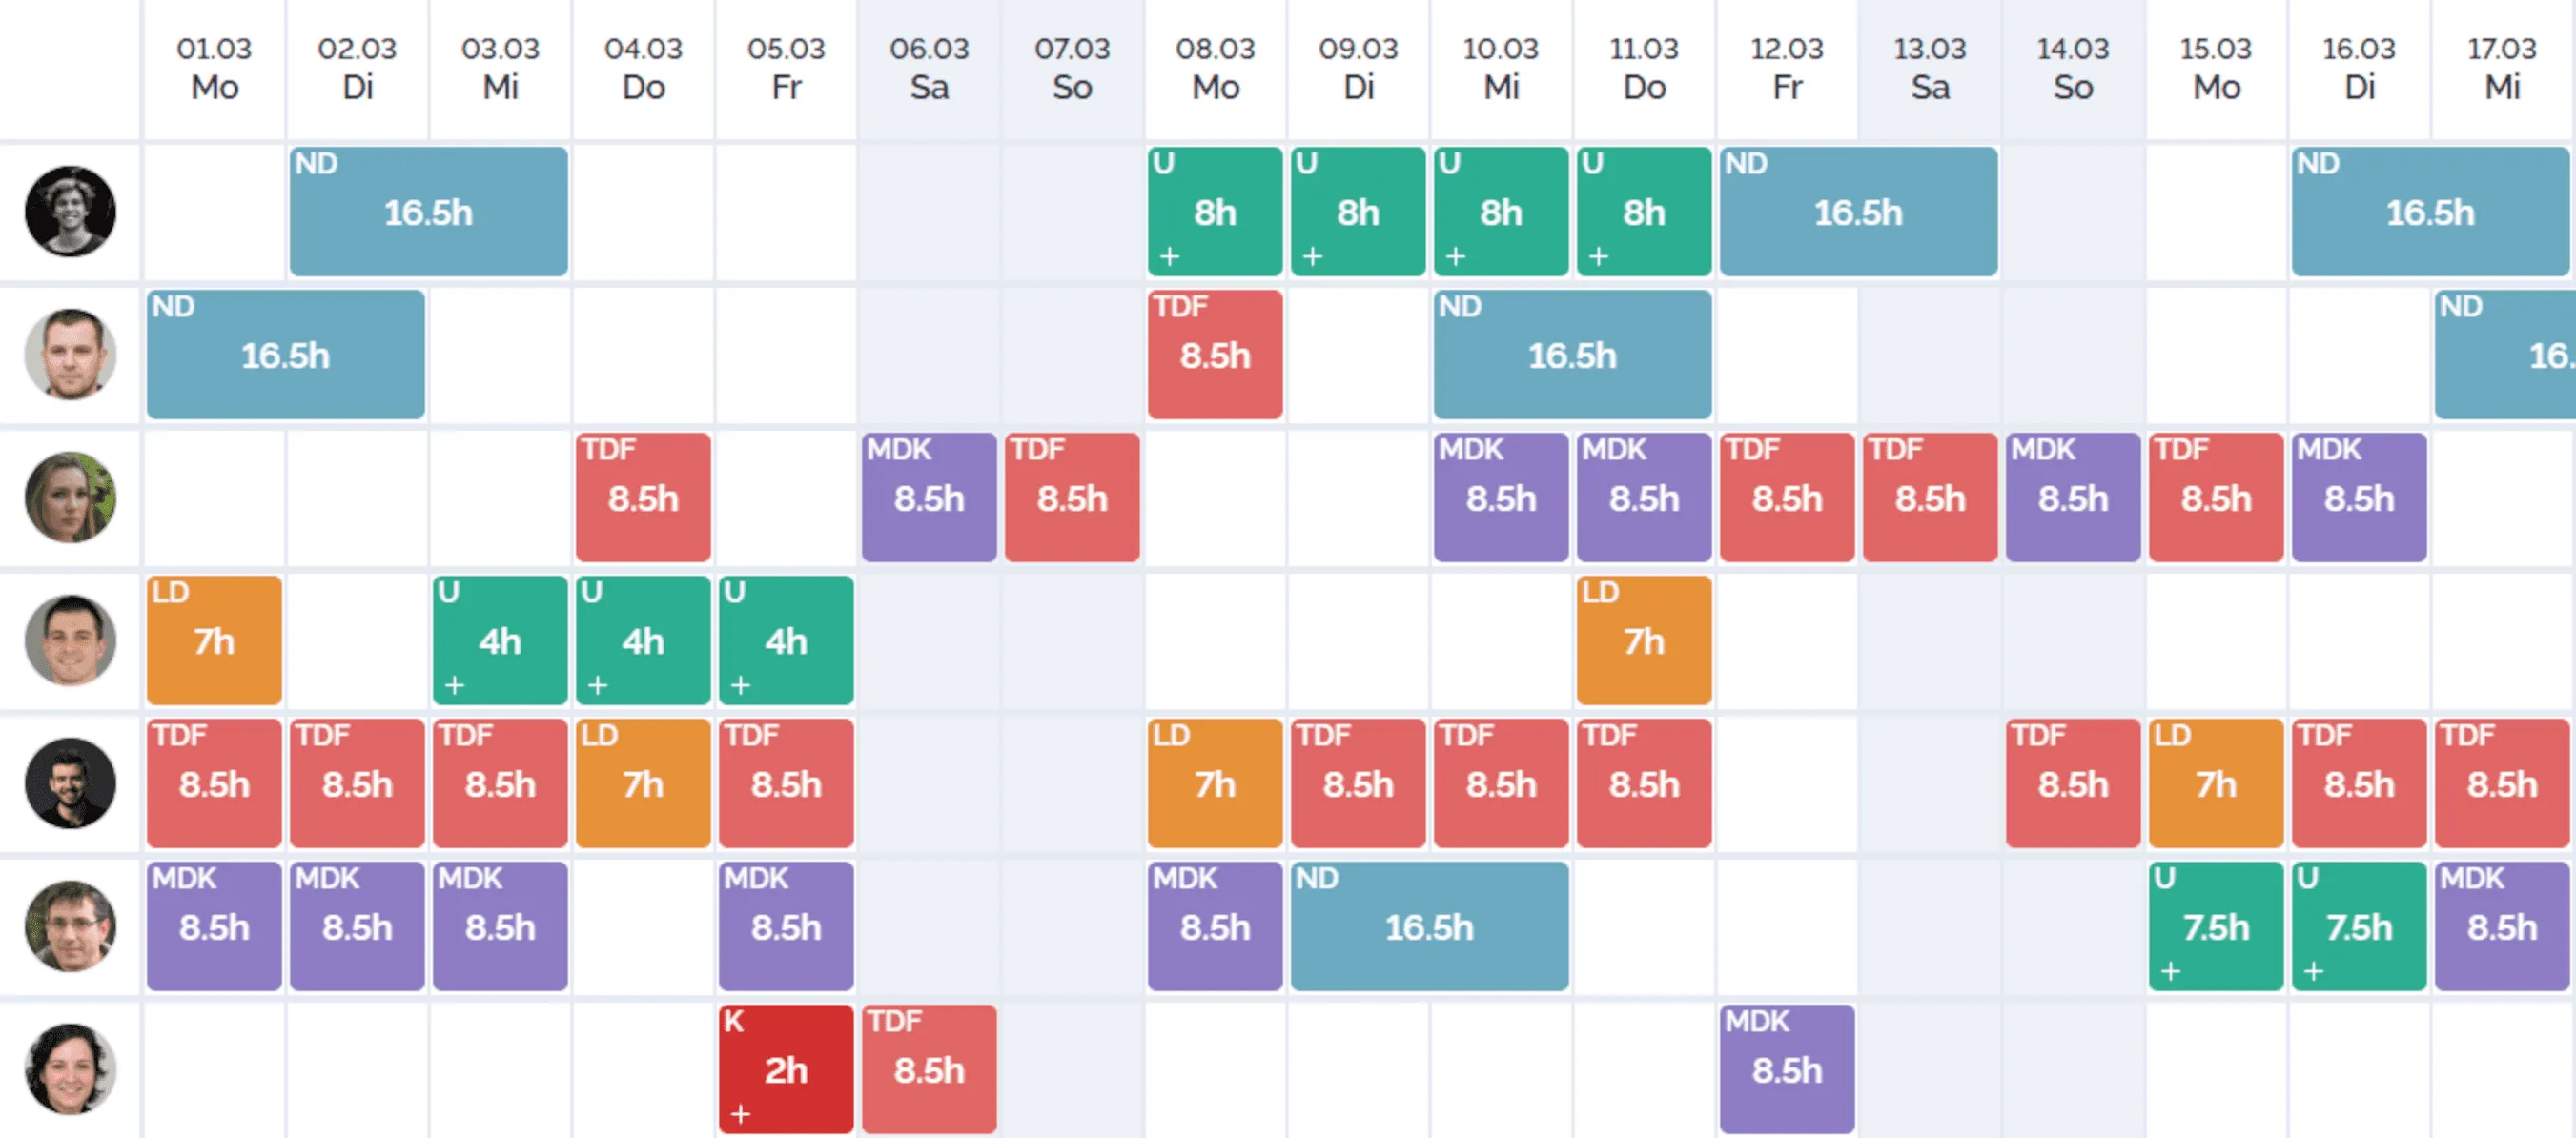Select the 08.03 Mo column header
Viewport: 2576px width, 1138px height.
1215,68
